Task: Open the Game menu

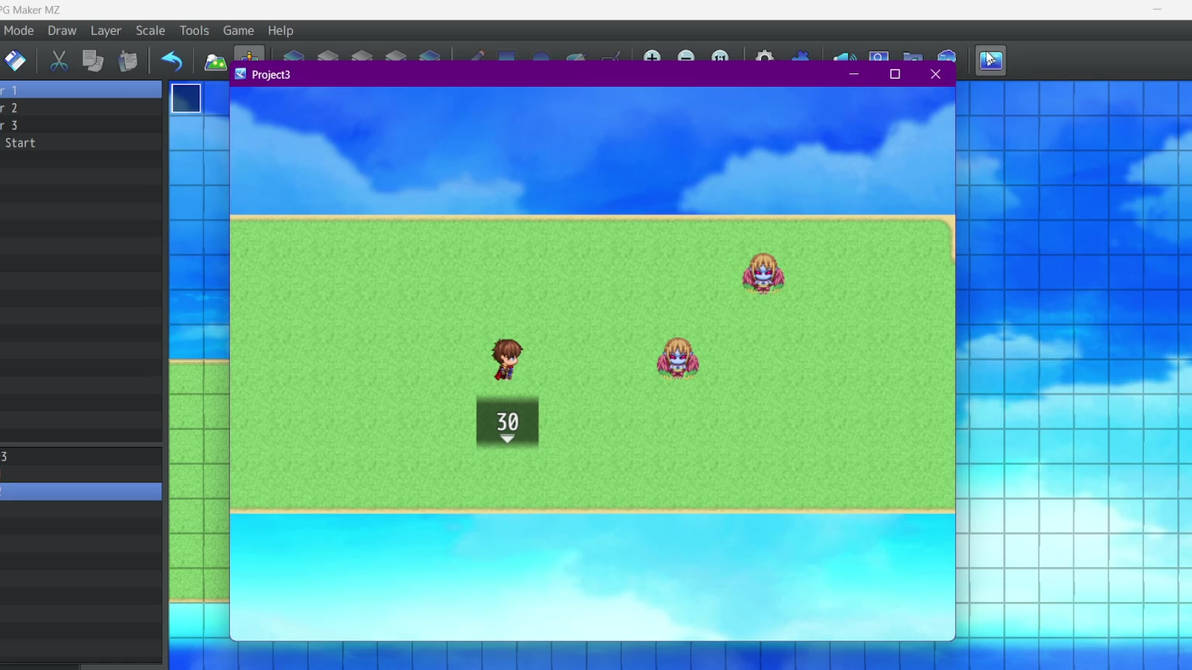Action: coord(238,30)
